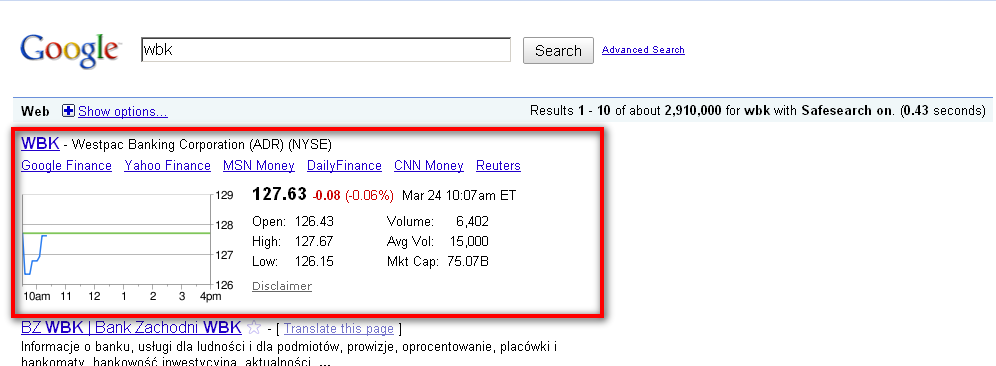Open the Disclaimer link
The height and width of the screenshot is (366, 996).
tap(282, 286)
